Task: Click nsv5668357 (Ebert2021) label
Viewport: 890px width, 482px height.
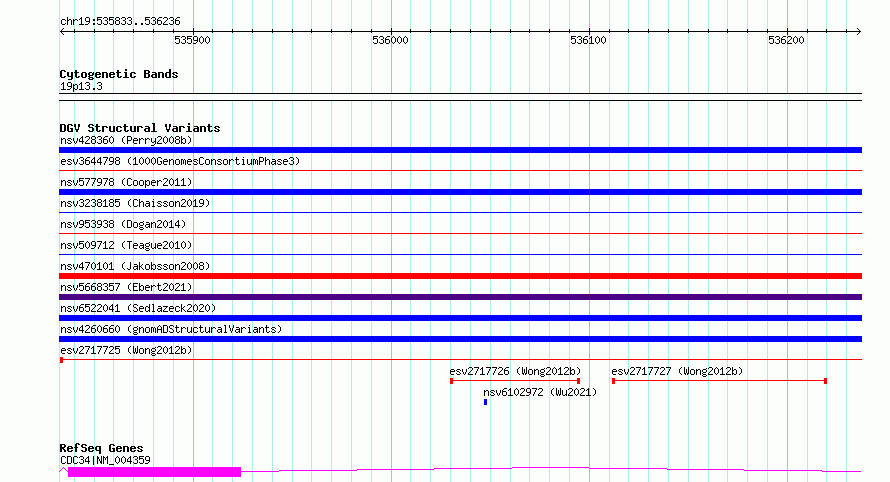Action: [x=126, y=287]
